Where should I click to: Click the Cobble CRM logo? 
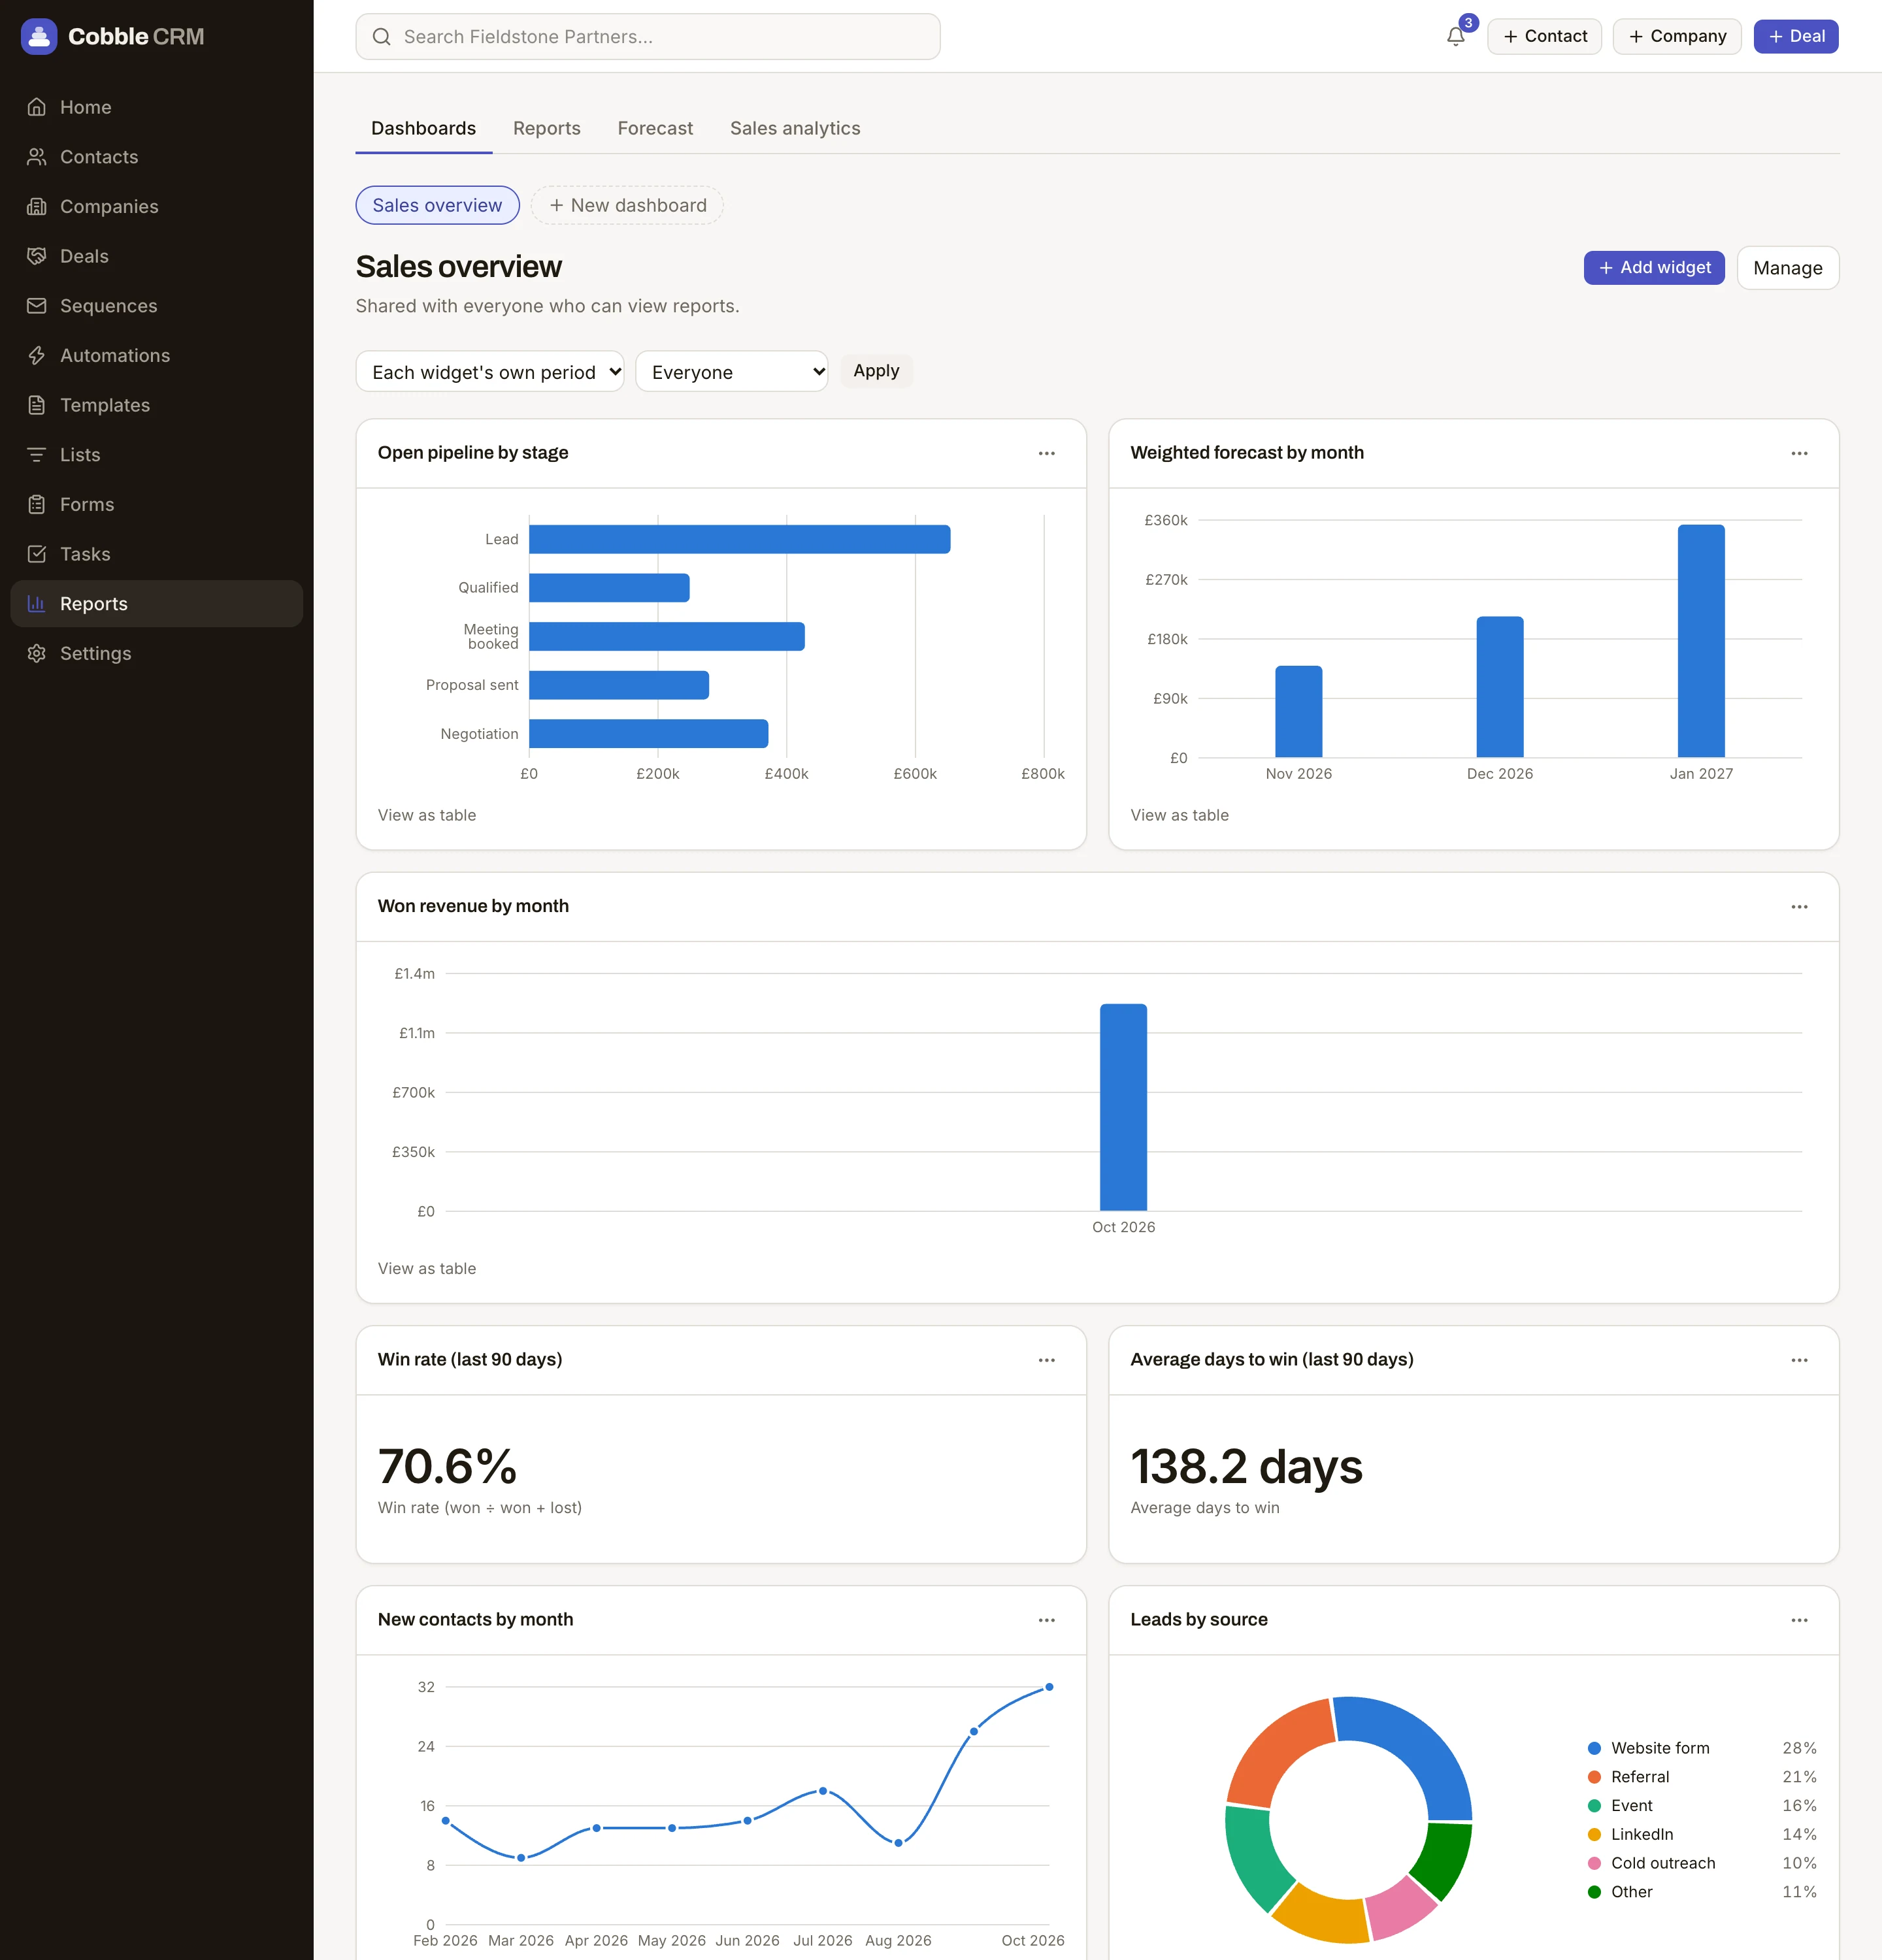tap(113, 37)
